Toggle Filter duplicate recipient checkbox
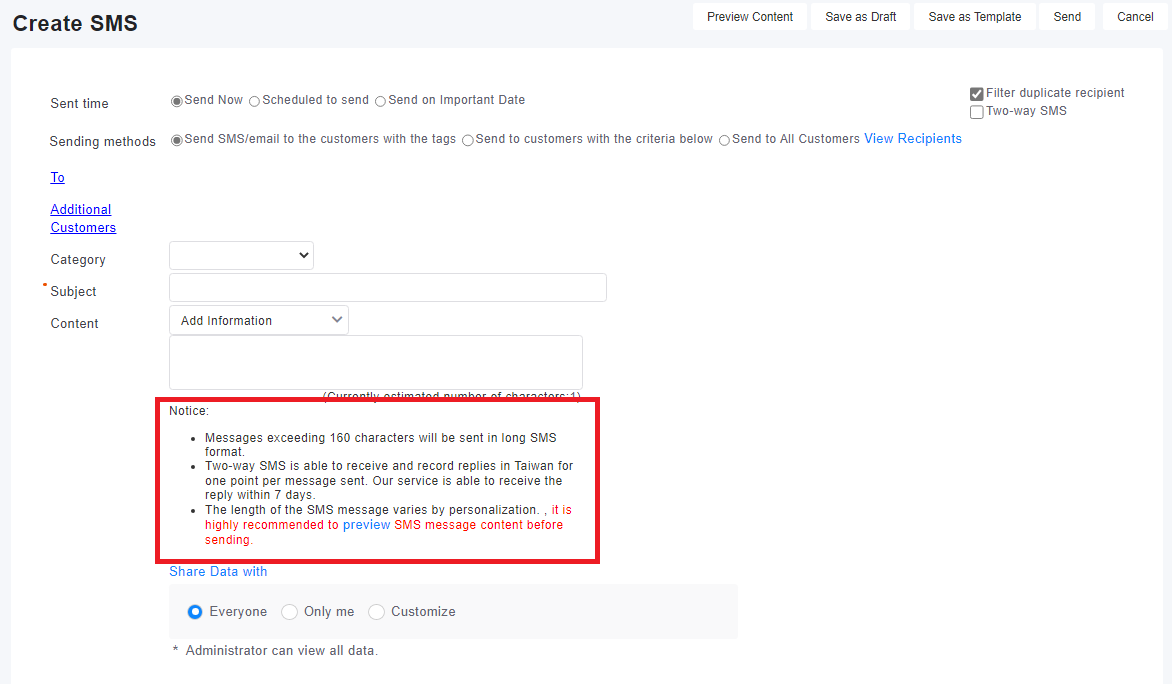 click(x=977, y=94)
